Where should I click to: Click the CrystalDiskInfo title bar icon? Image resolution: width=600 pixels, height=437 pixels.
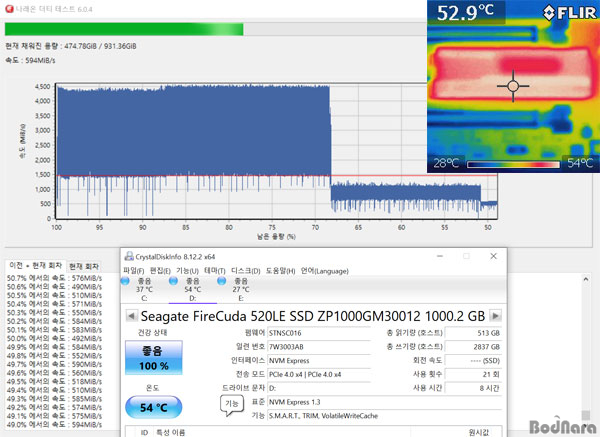(x=129, y=256)
